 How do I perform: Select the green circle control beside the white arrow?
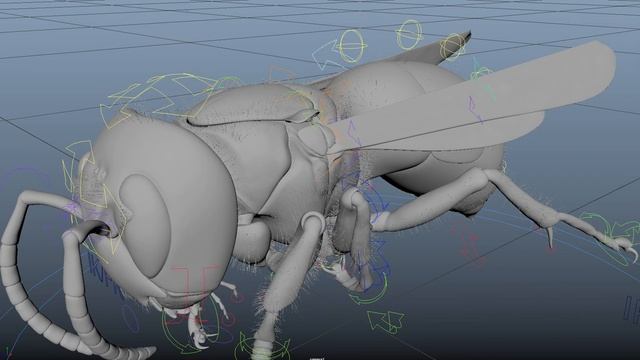pos(352,46)
